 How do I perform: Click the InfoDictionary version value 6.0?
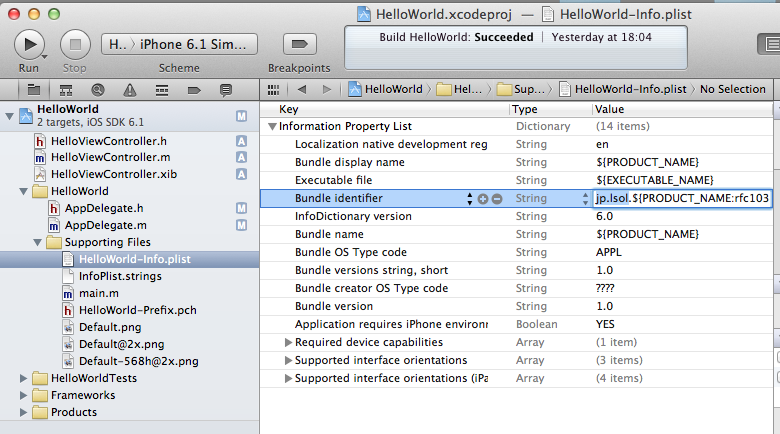[x=604, y=217]
